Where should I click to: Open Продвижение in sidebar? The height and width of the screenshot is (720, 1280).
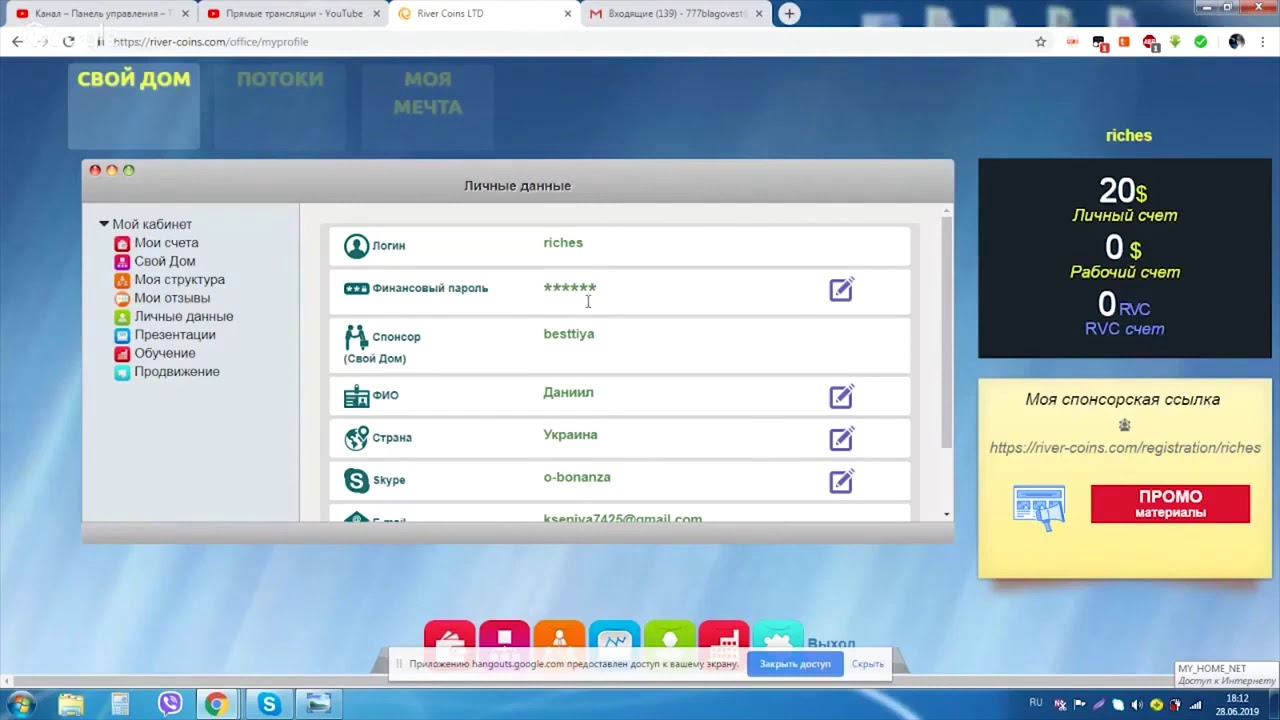point(177,372)
